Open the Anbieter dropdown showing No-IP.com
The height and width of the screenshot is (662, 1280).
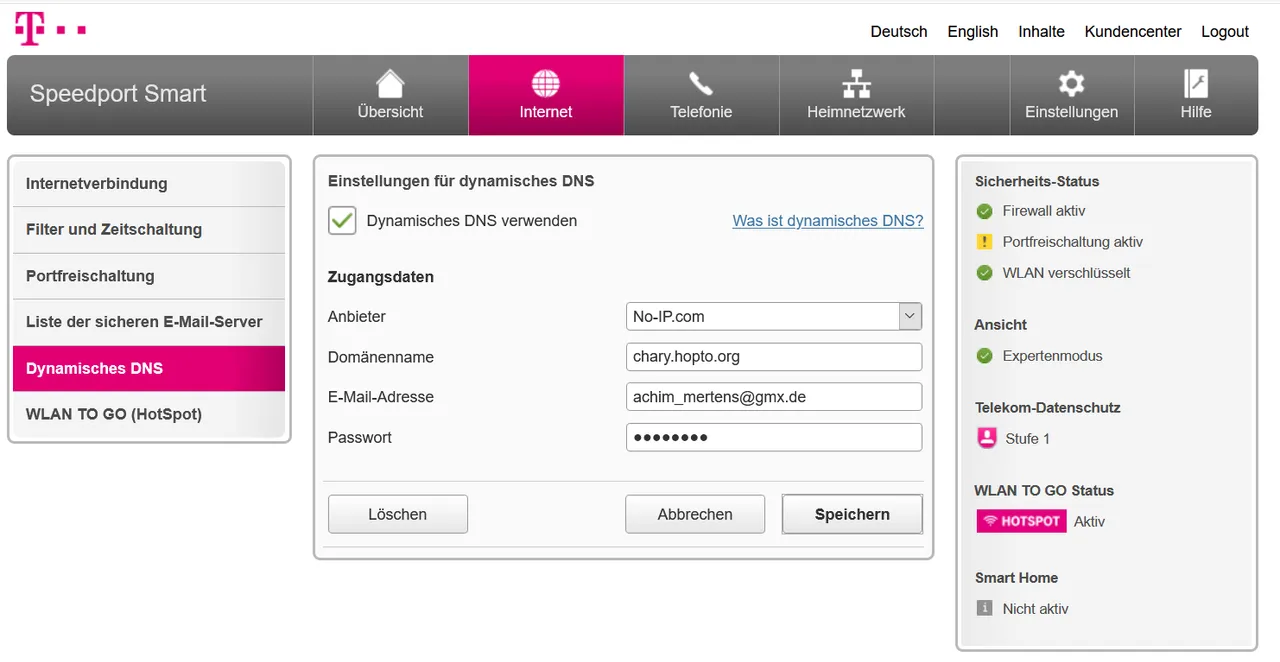tap(774, 316)
